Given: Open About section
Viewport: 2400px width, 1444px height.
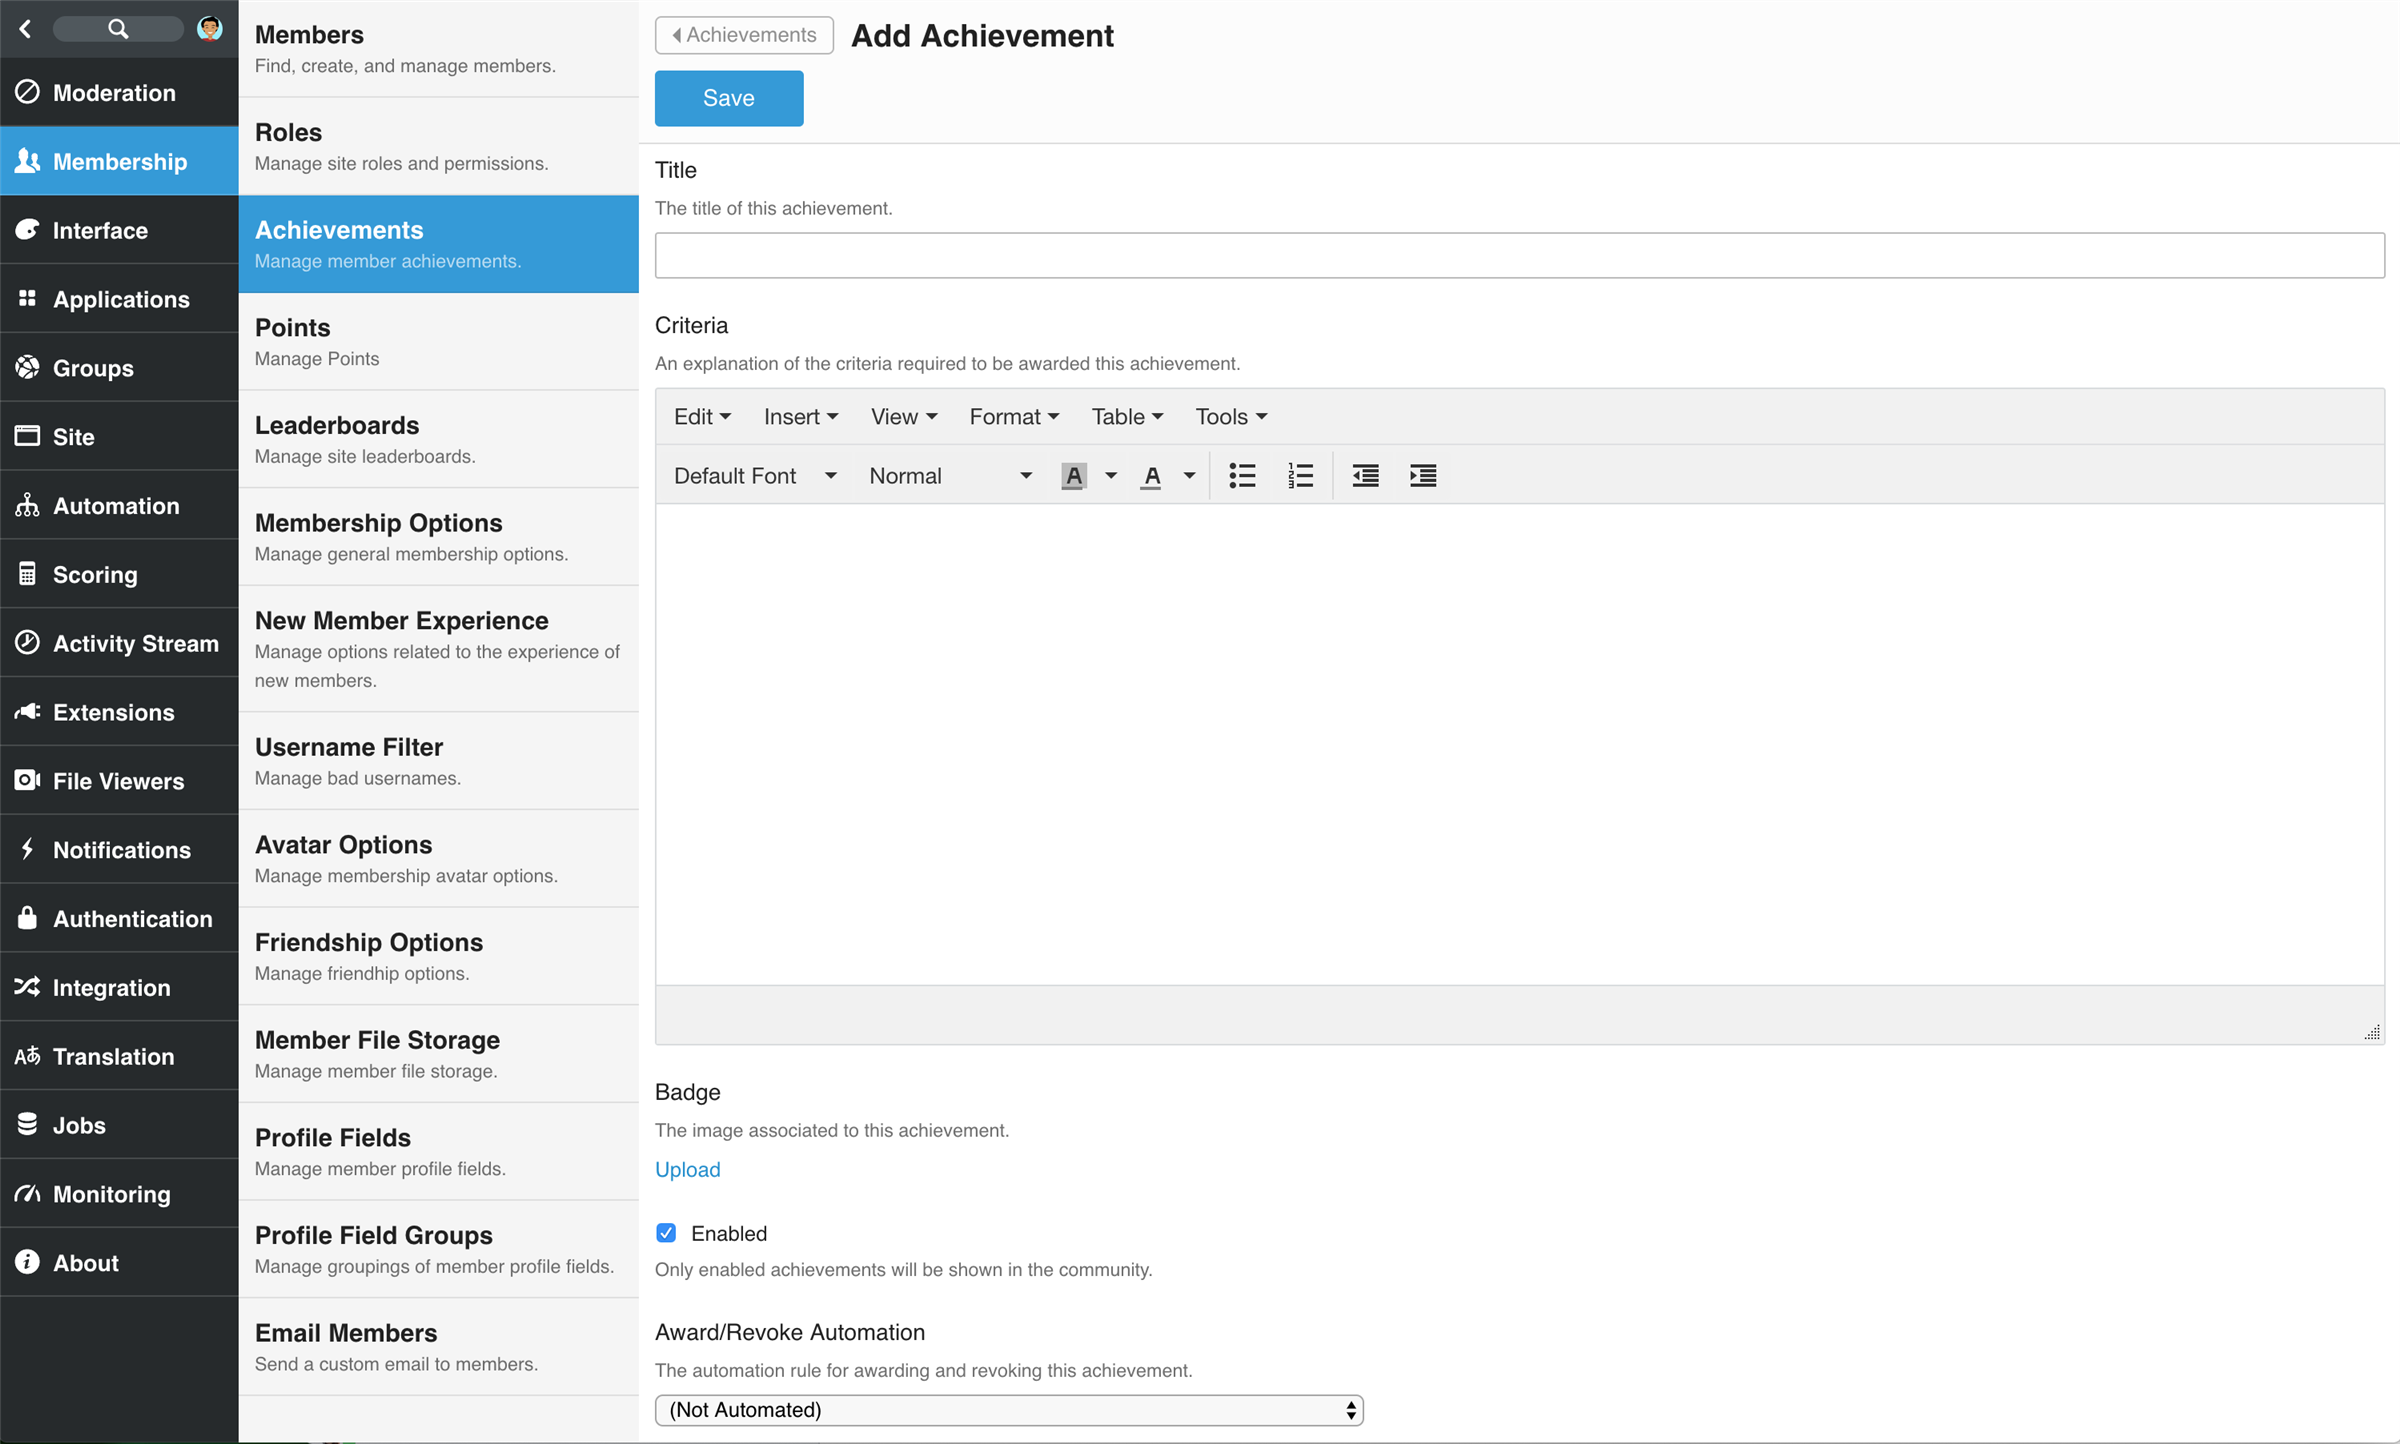Looking at the screenshot, I should pos(119,1263).
